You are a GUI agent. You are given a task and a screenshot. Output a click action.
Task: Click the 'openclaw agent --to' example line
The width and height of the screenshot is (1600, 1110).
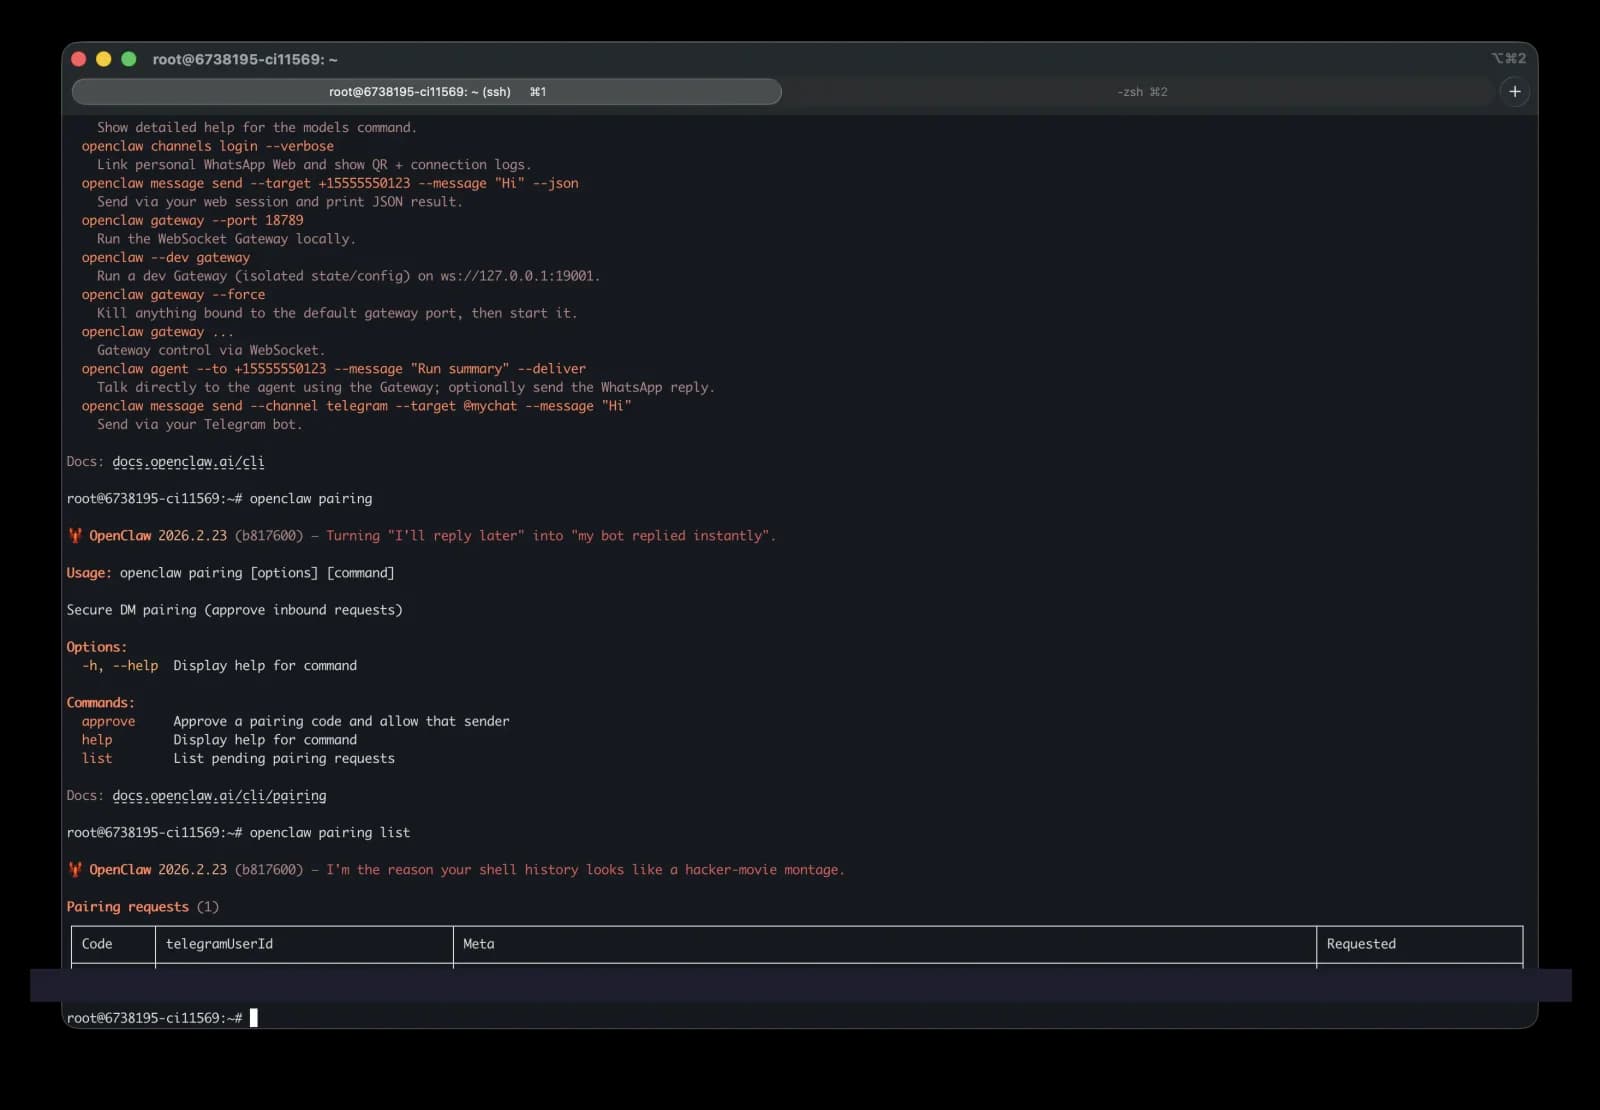click(x=333, y=369)
